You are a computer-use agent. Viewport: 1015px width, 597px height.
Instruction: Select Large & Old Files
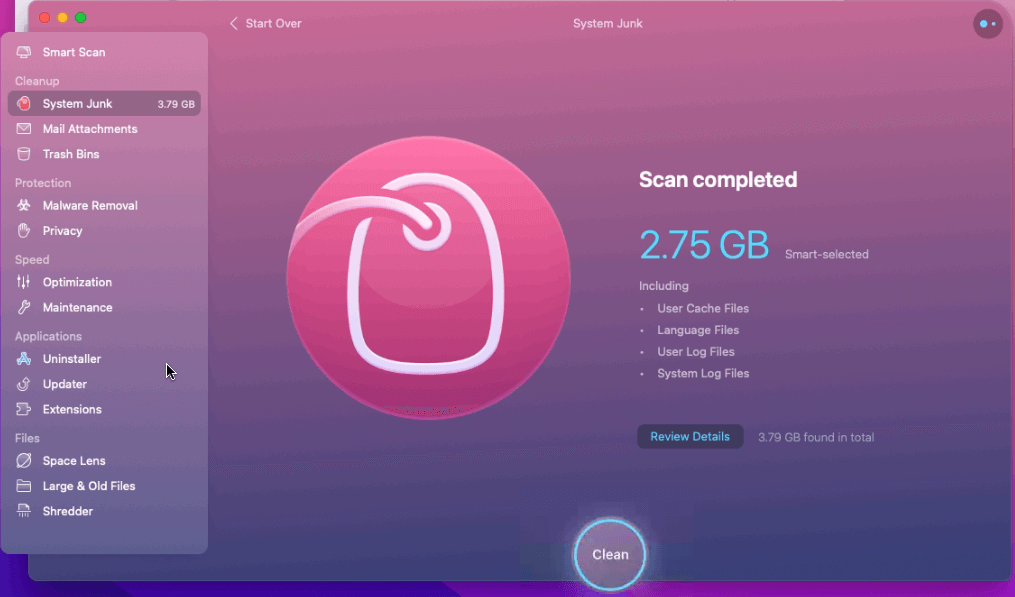pos(104,486)
